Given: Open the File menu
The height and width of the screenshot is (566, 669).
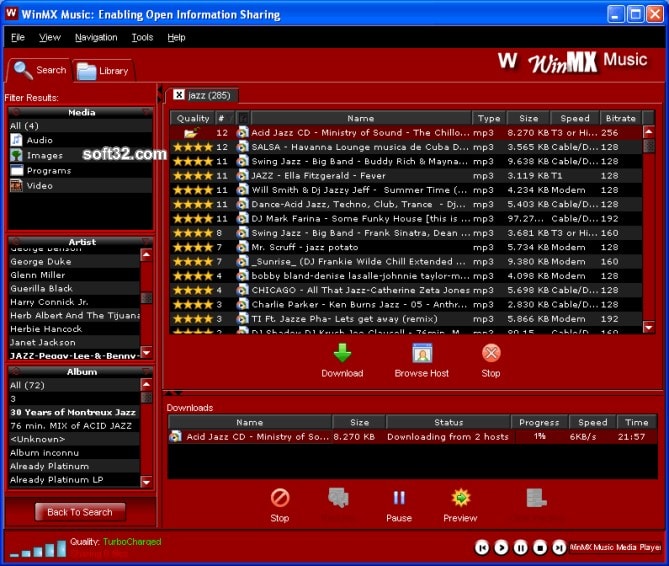Looking at the screenshot, I should (17, 38).
